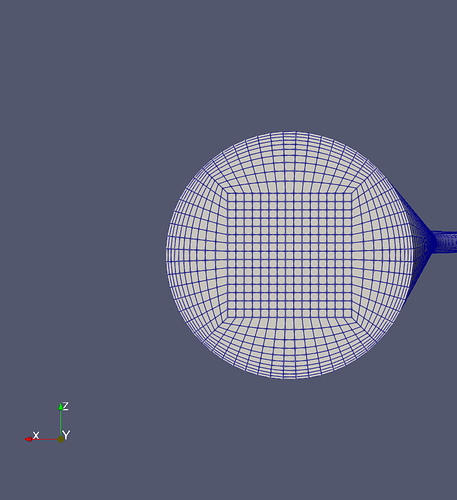Select the X label on the orientation axes

click(36, 435)
